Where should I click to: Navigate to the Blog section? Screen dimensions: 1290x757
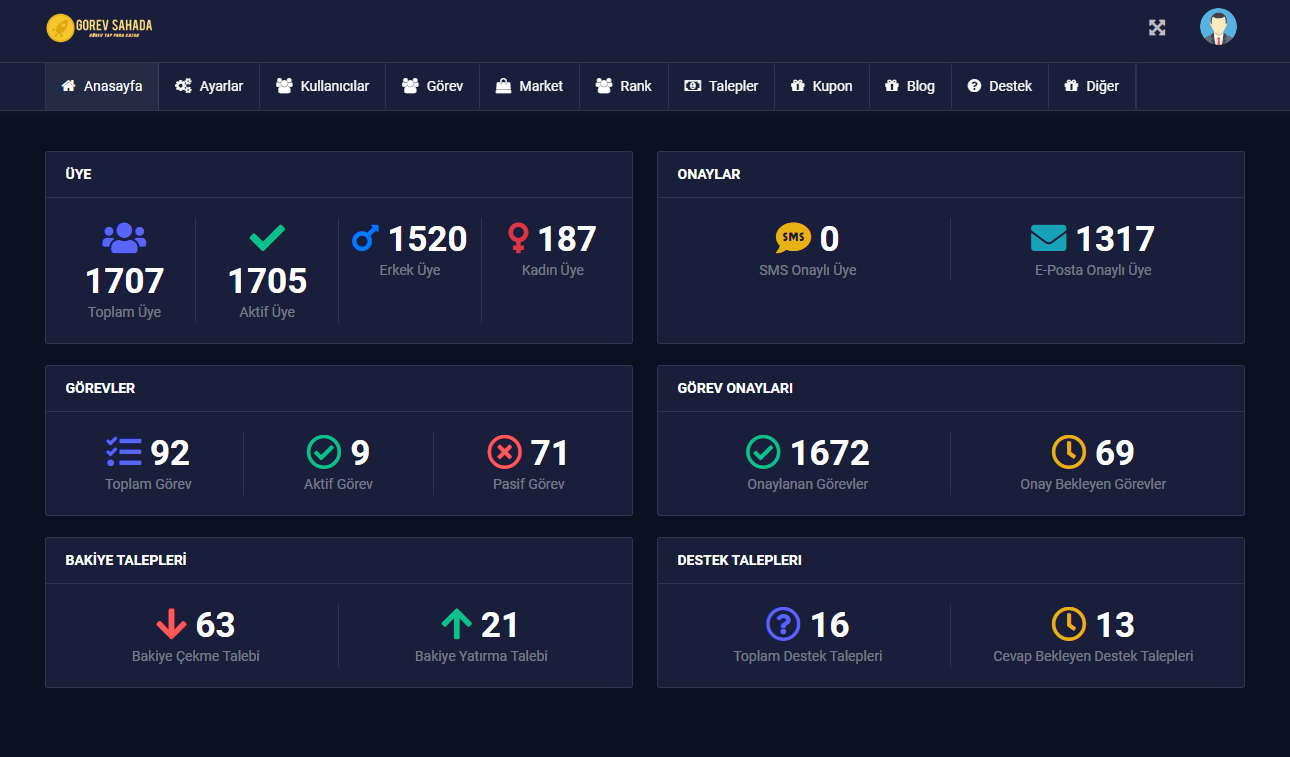point(910,86)
